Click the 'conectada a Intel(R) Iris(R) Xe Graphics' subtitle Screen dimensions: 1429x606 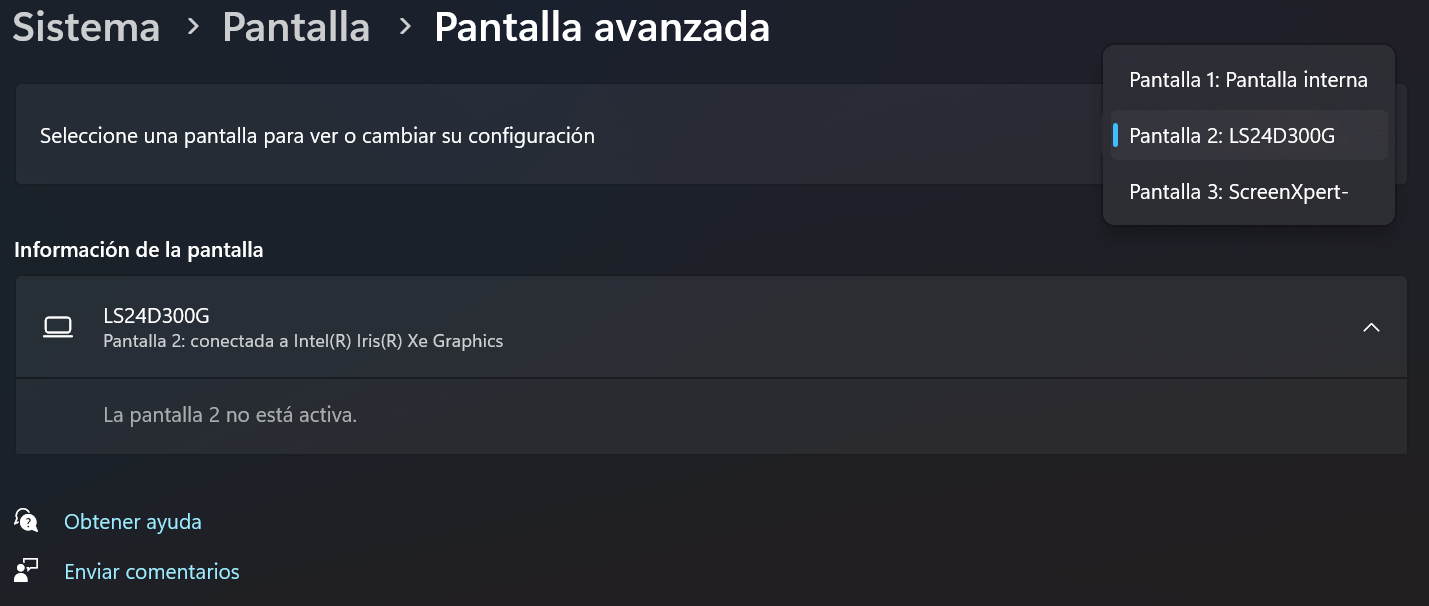pyautogui.click(x=303, y=341)
